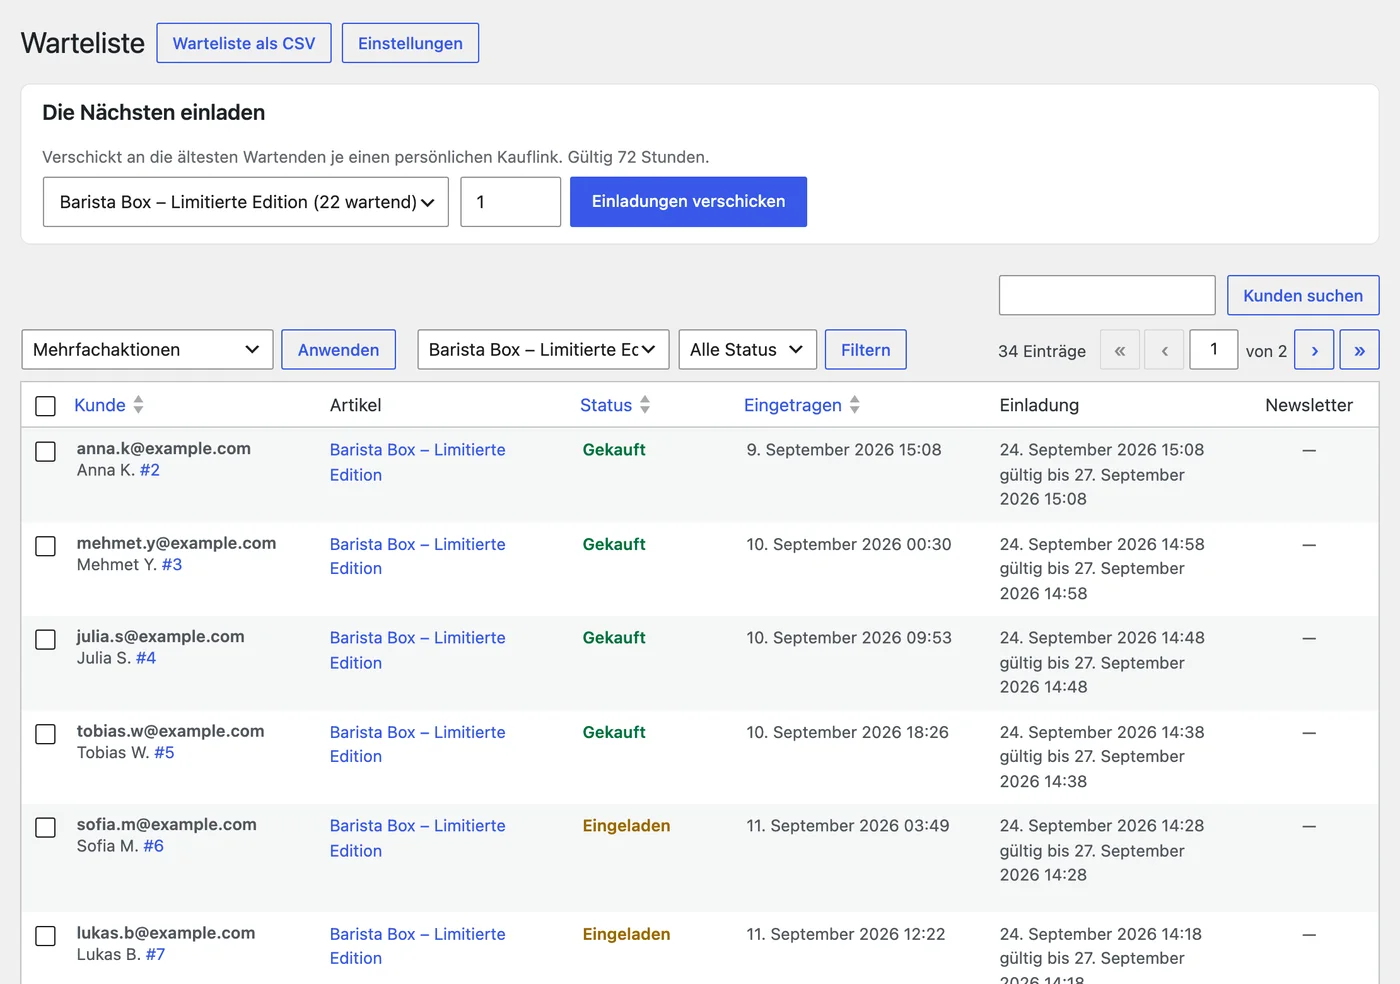
Task: Sort the table by Kunde header link
Action: tap(100, 405)
